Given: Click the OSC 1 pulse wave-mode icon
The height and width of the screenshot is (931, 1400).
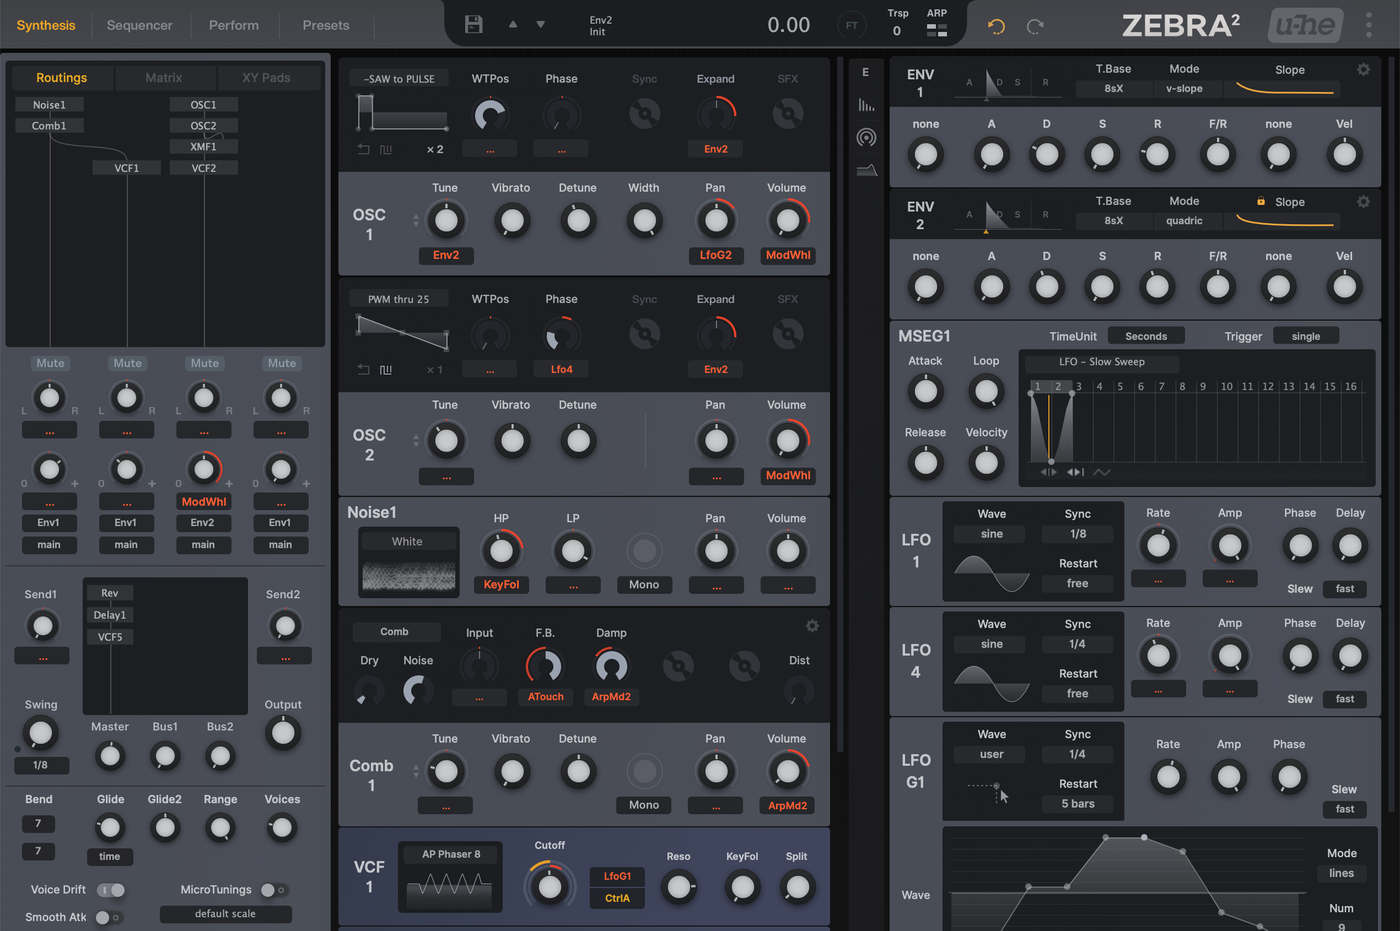Looking at the screenshot, I should (x=386, y=149).
